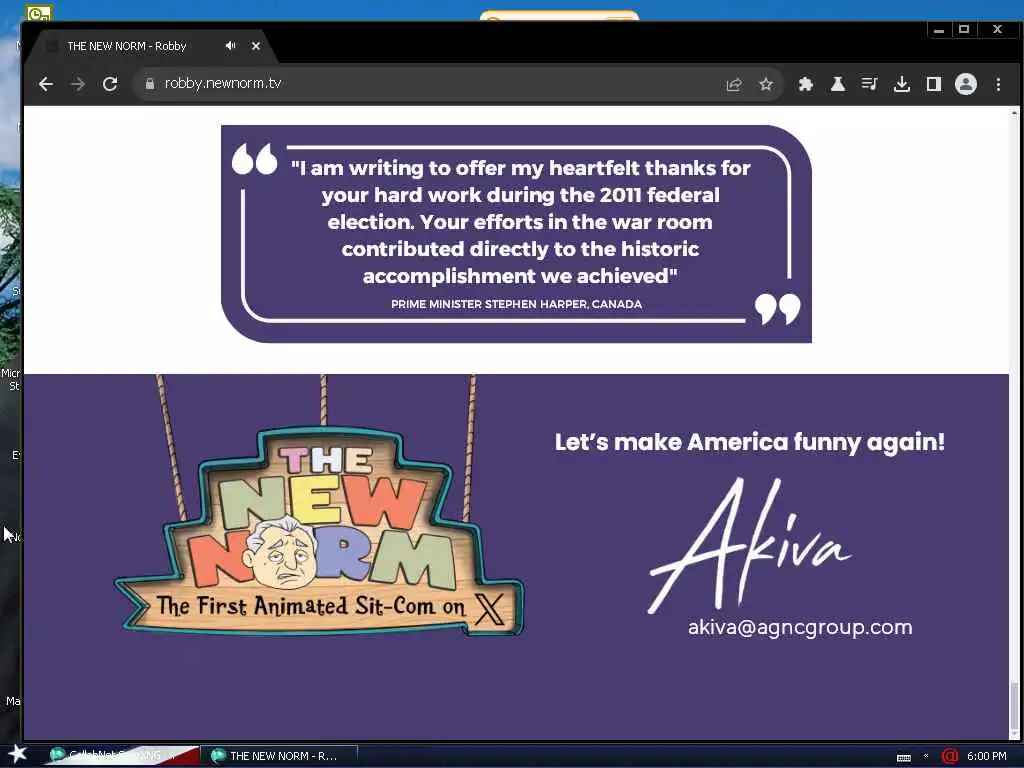
Task: Open Chrome Labs flask icon
Action: [x=838, y=84]
